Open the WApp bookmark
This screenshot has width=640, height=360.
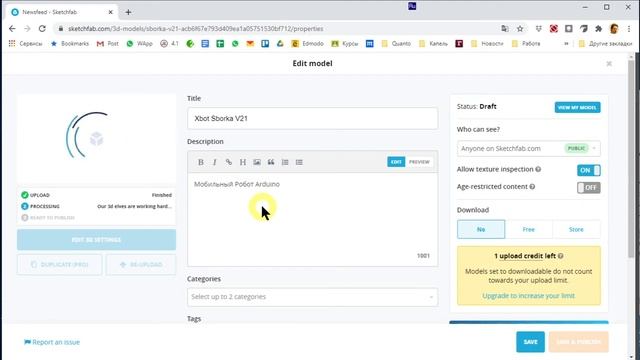pos(140,43)
